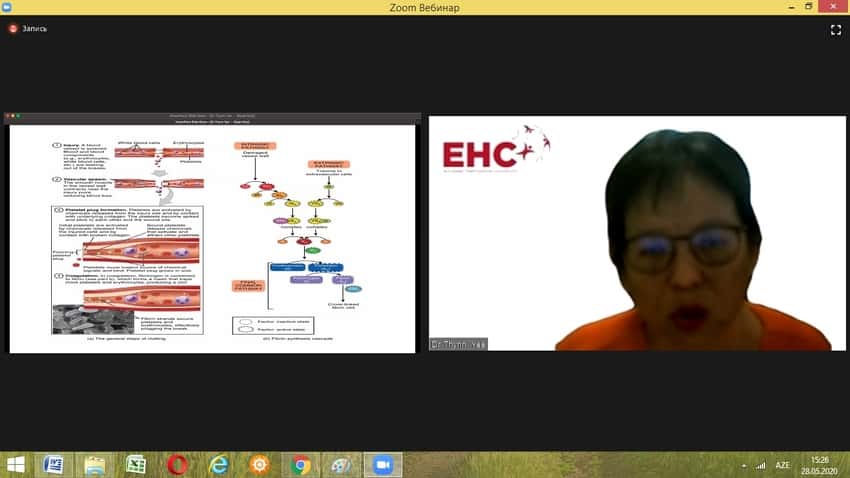850x478 pixels.
Task: Show hidden system tray icons
Action: click(x=744, y=466)
